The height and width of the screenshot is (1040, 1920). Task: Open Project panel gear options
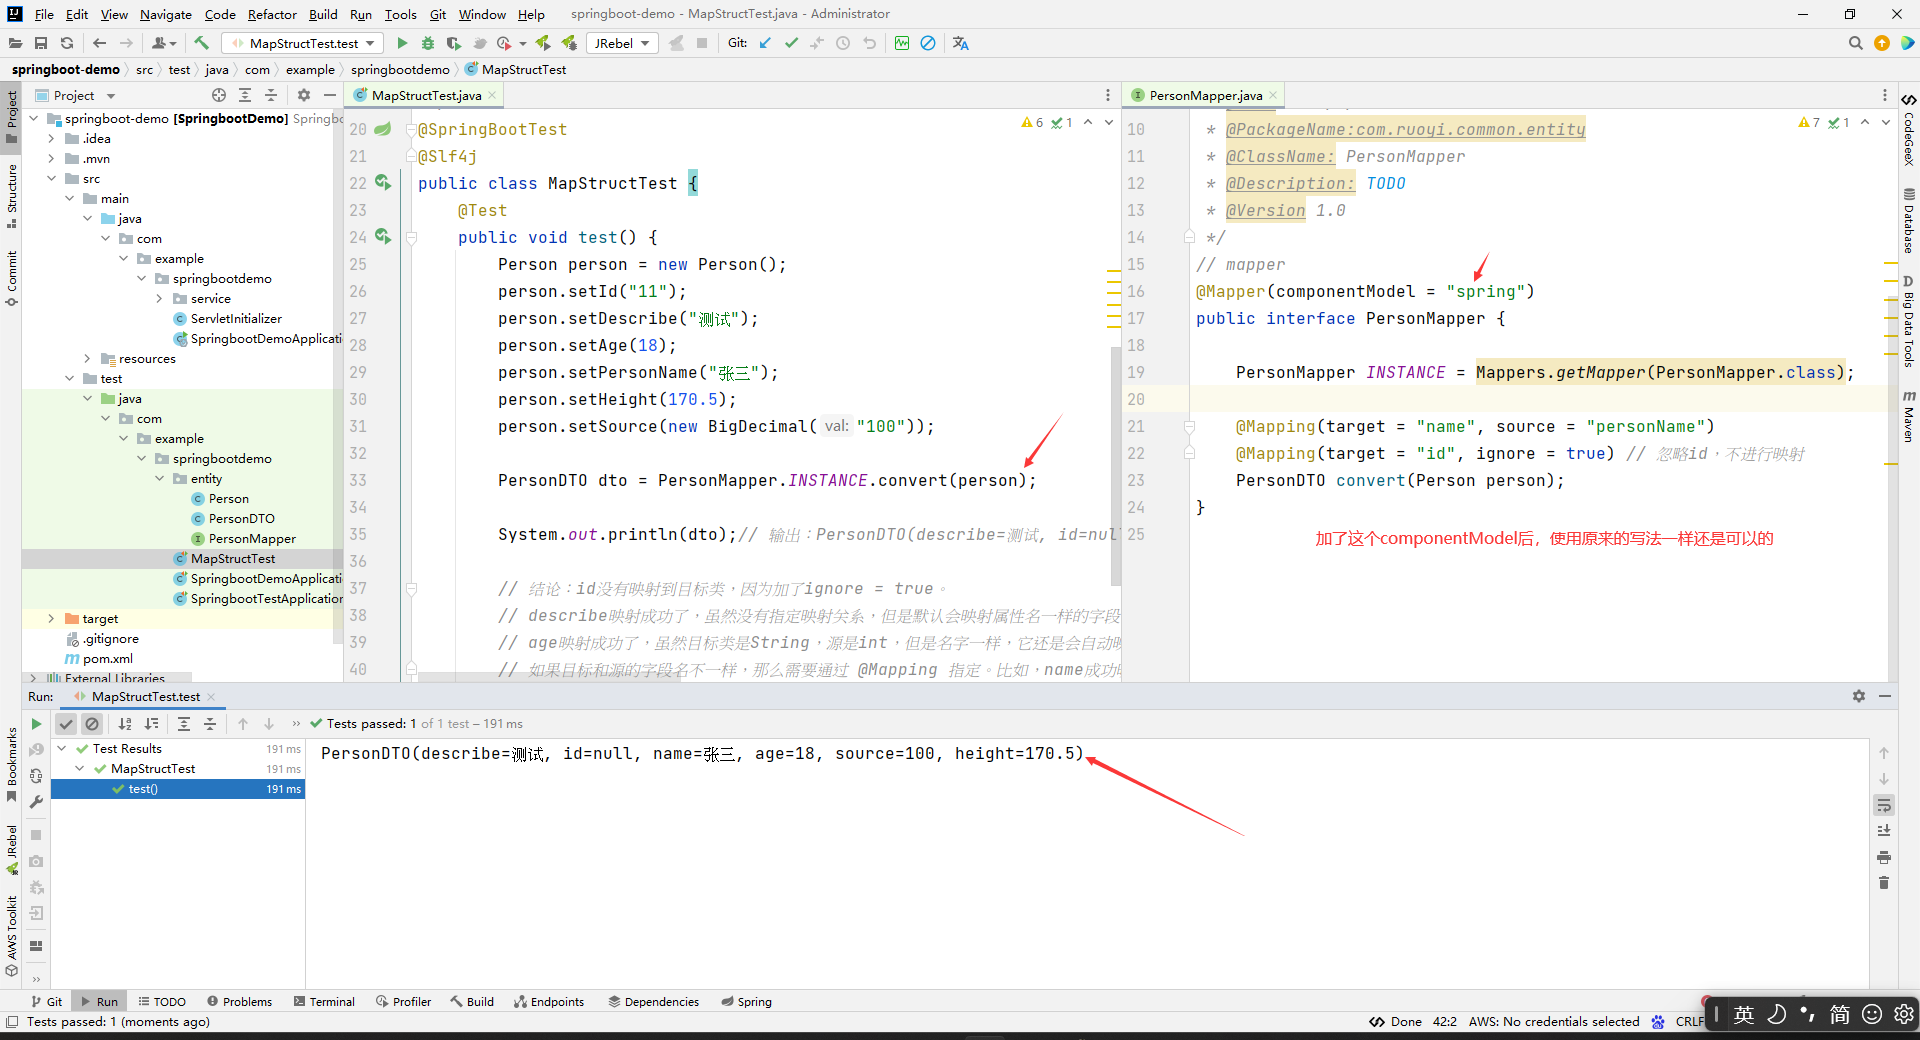304,95
